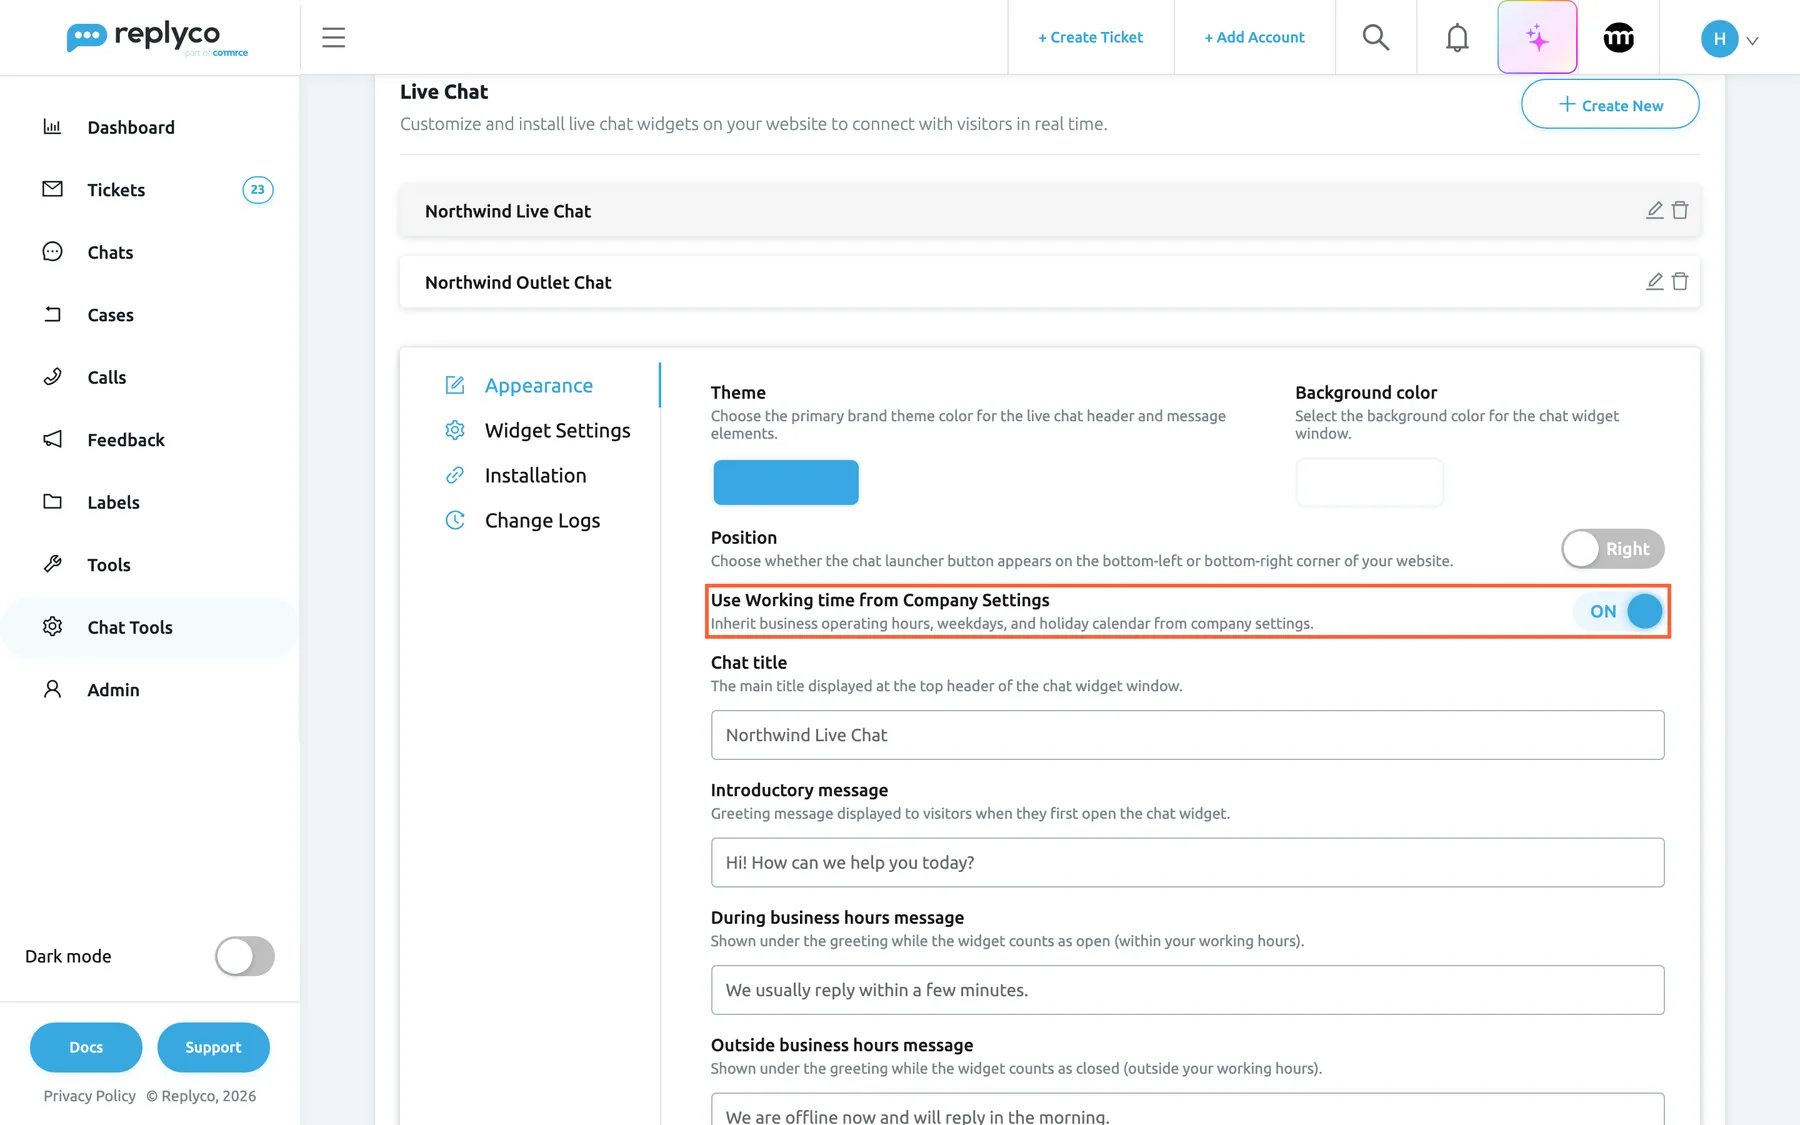Edit the During business hours message field
The height and width of the screenshot is (1125, 1800).
(1187, 990)
